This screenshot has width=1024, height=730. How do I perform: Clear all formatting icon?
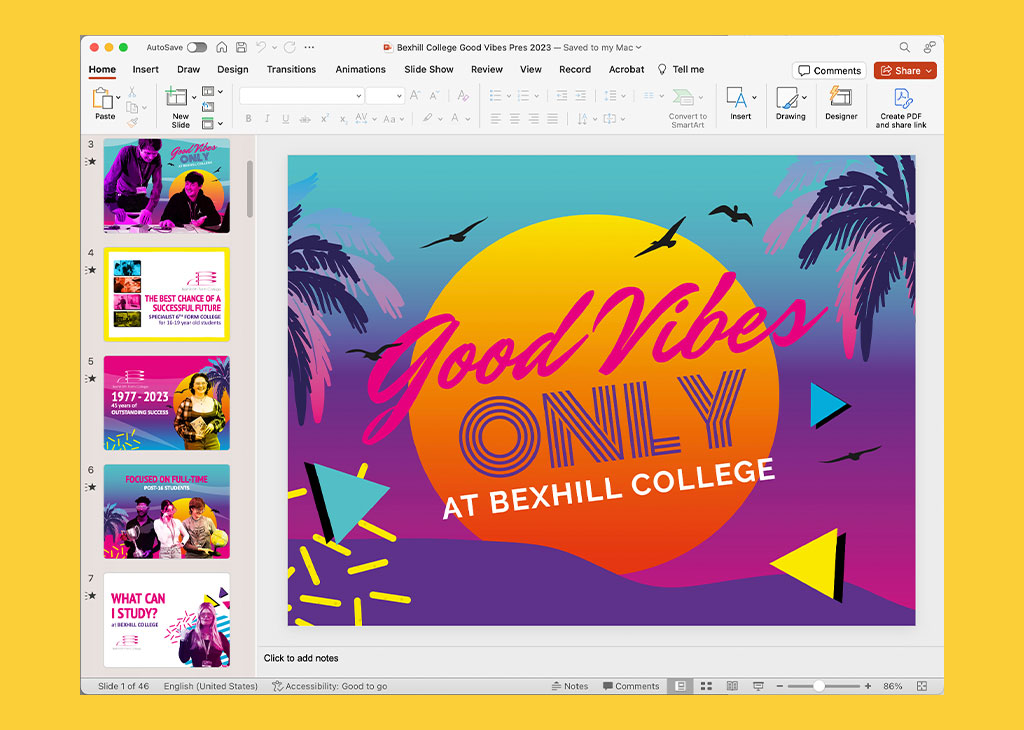(463, 96)
